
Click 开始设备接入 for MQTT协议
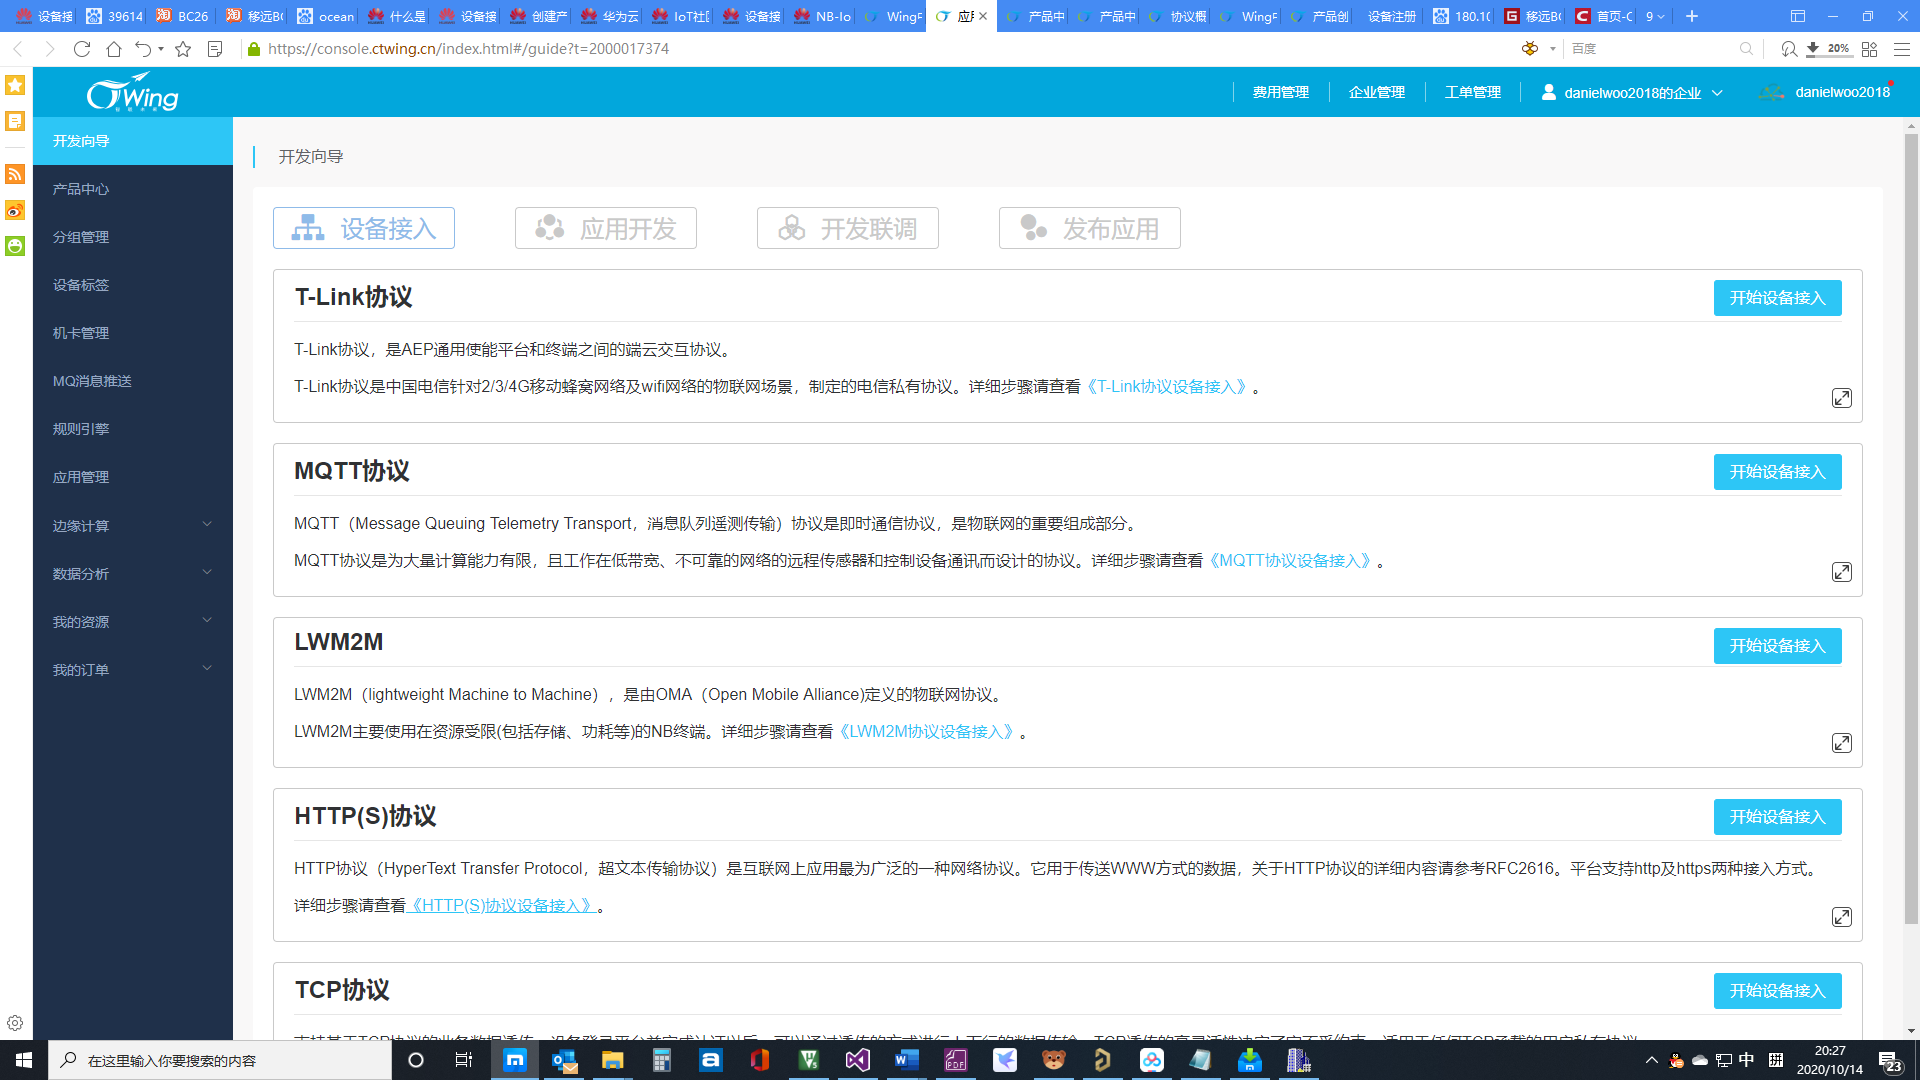tap(1777, 472)
